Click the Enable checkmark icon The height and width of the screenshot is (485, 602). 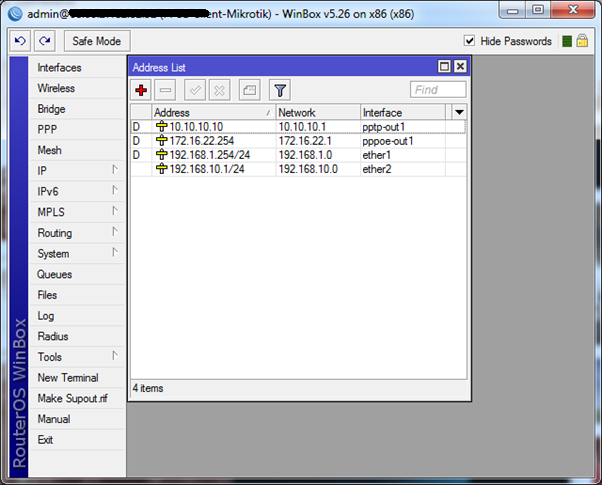pos(195,90)
